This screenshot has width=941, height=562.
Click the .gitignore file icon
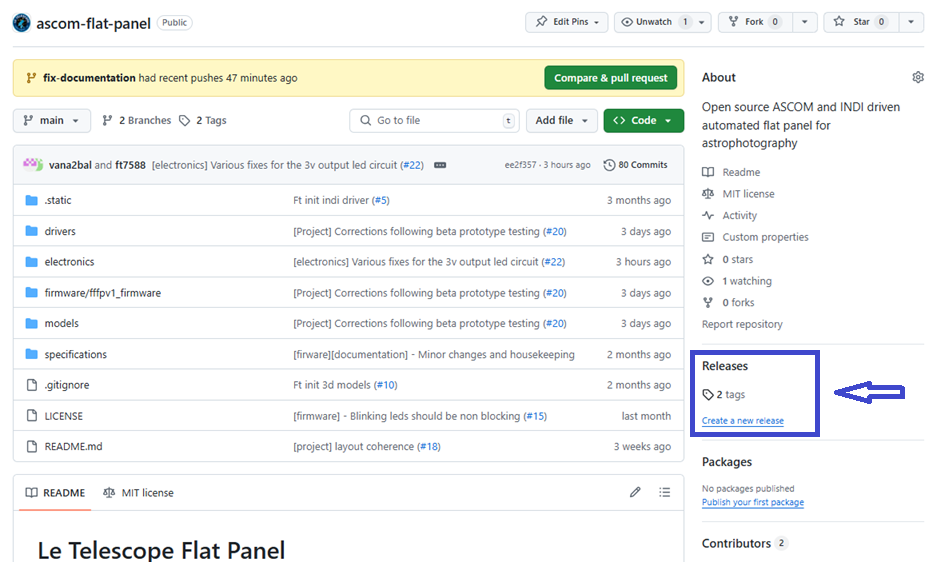pos(32,385)
